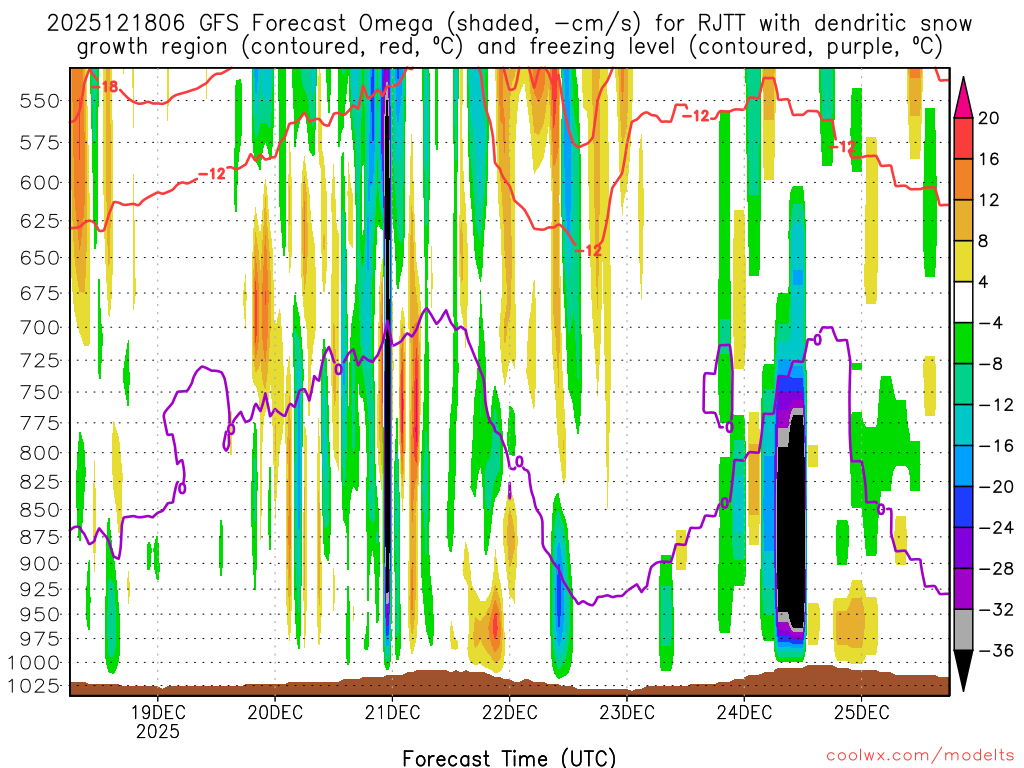Click the 975 pressure level label
This screenshot has height=768, width=1024.
(39, 639)
